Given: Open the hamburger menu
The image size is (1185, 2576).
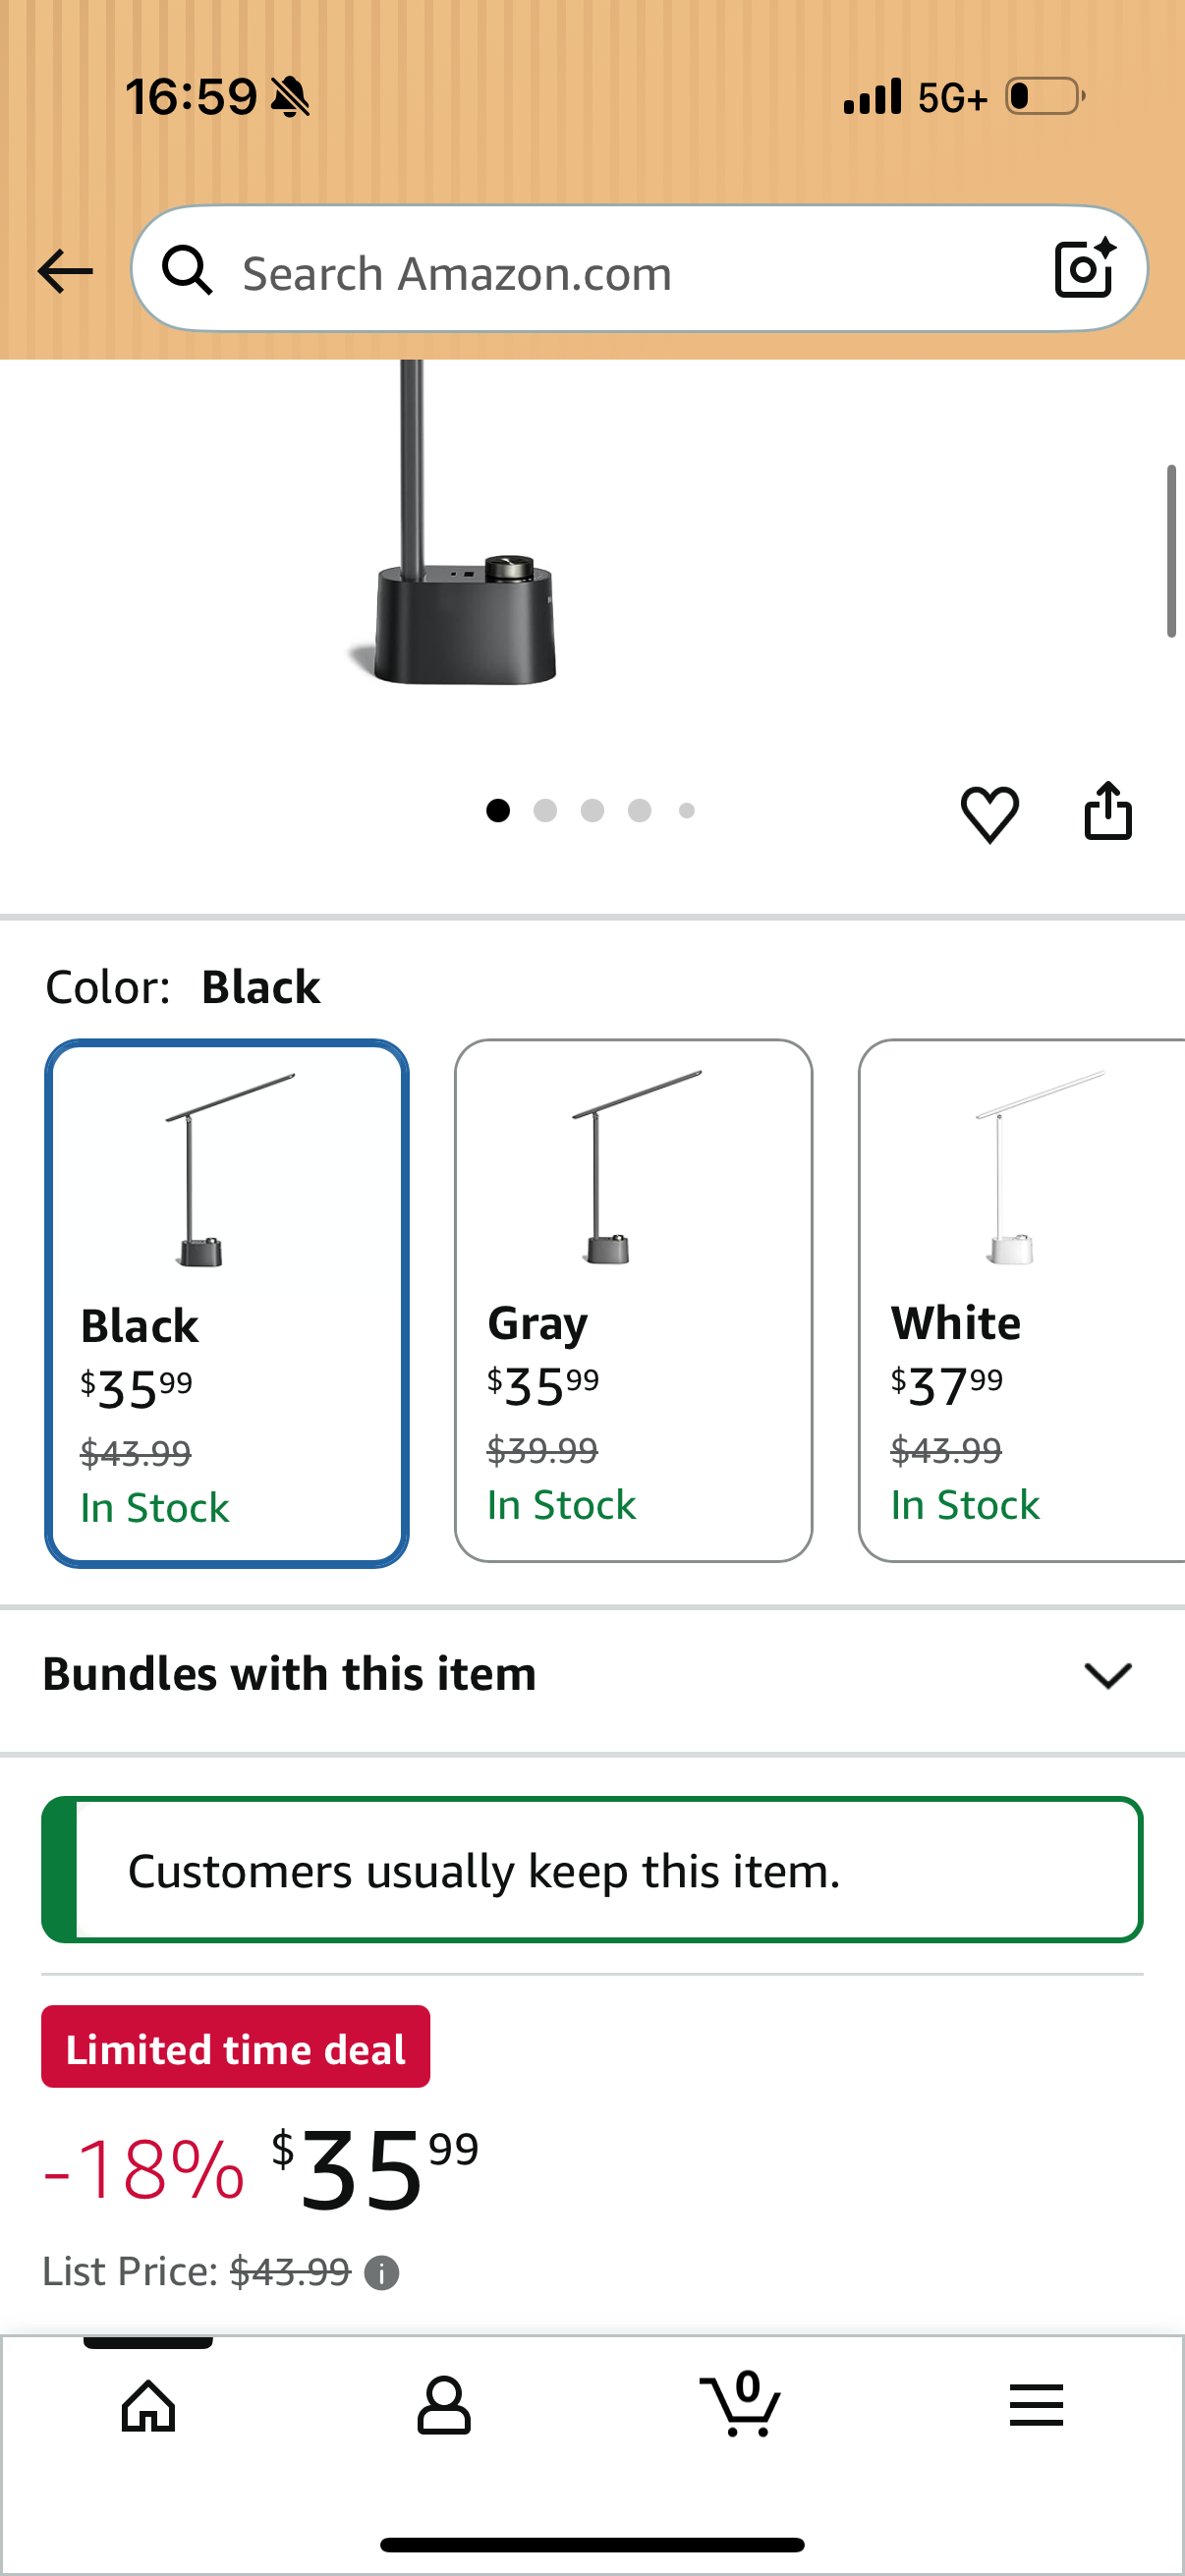Looking at the screenshot, I should 1036,2405.
